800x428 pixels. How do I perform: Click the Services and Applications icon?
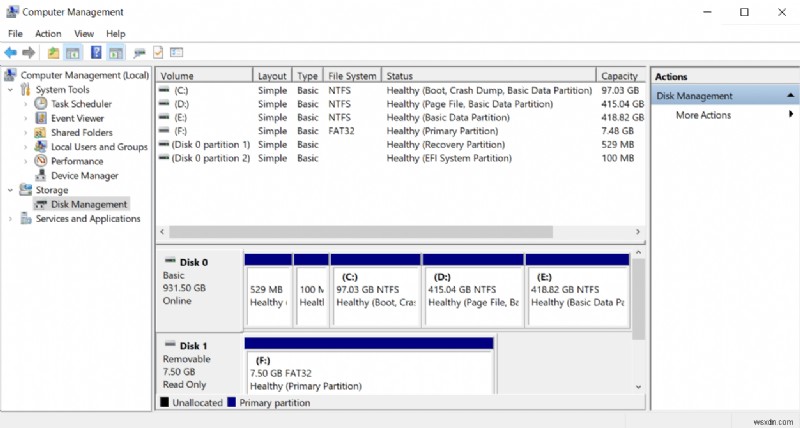26,218
